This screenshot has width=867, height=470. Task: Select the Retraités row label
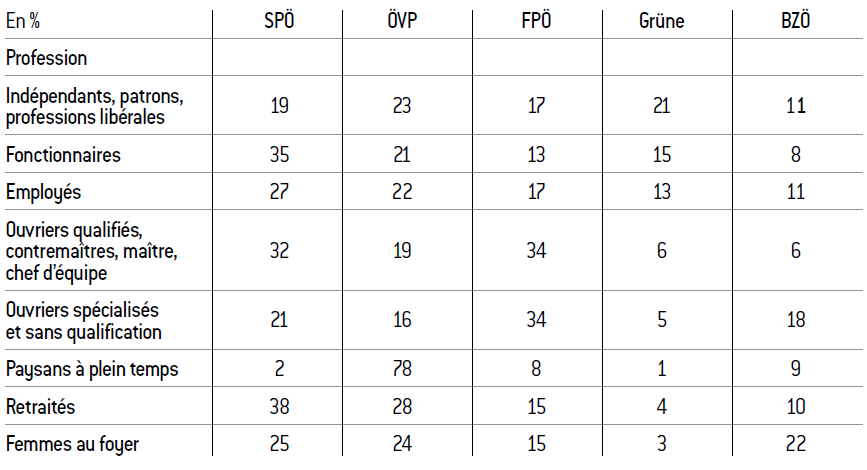pyautogui.click(x=41, y=407)
